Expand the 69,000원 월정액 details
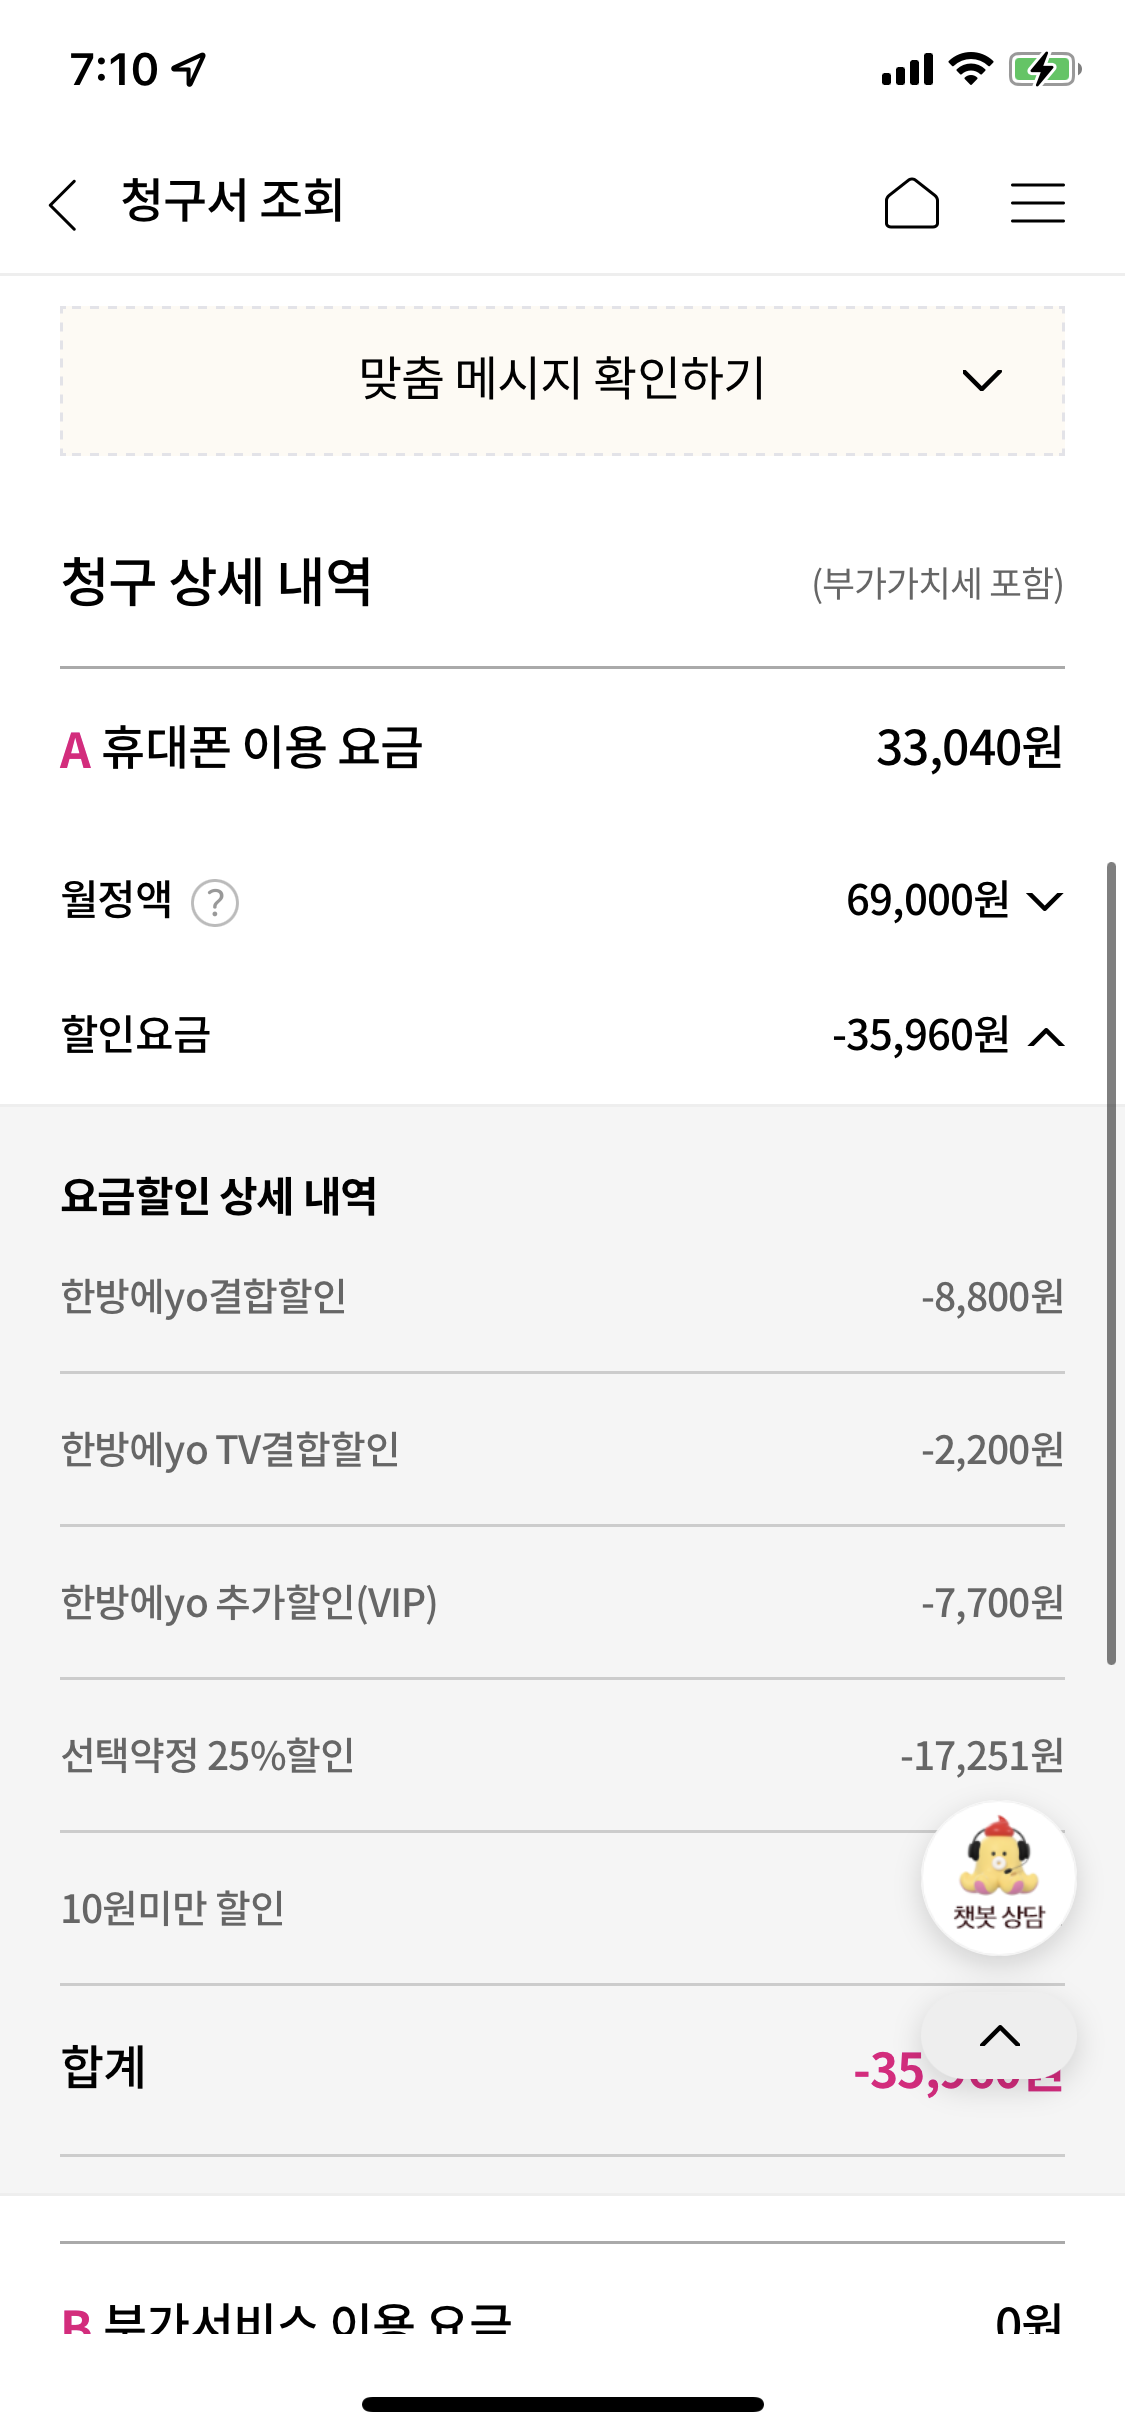 1045,901
